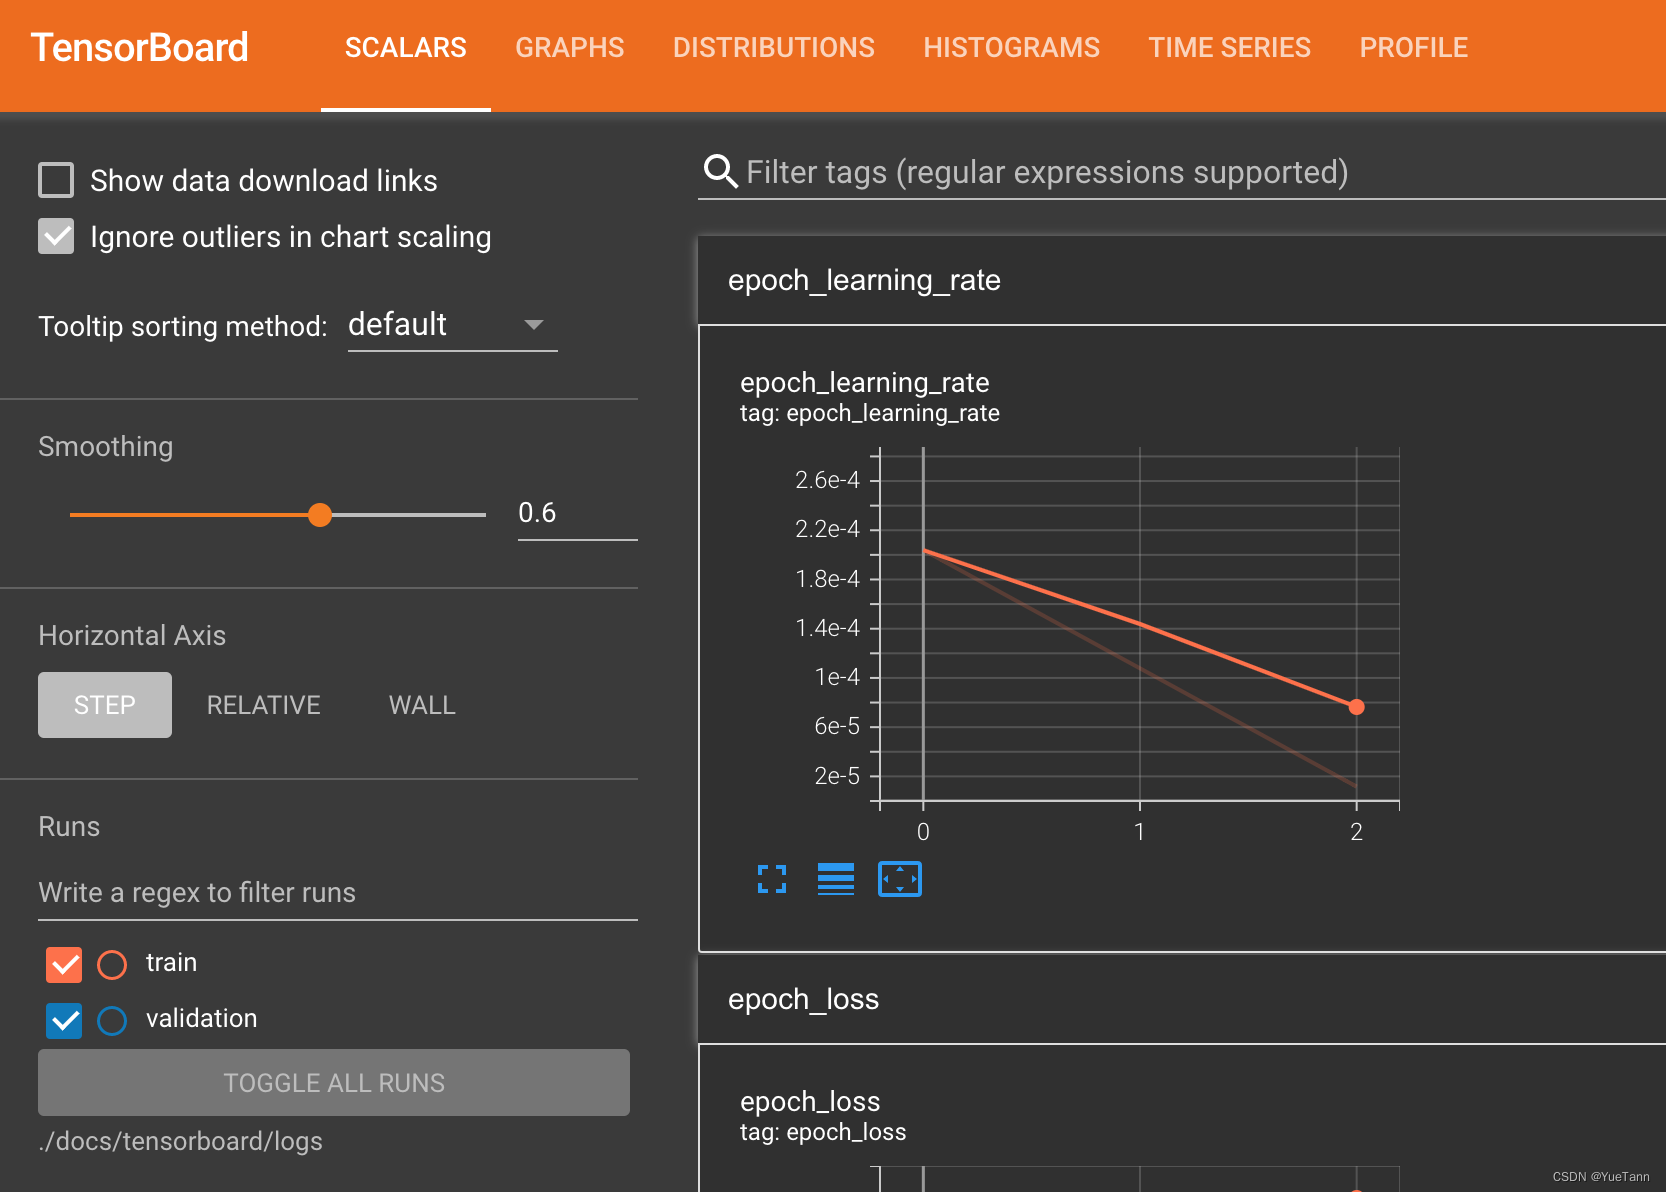Enable Show data download links
The image size is (1666, 1192).
pyautogui.click(x=56, y=180)
